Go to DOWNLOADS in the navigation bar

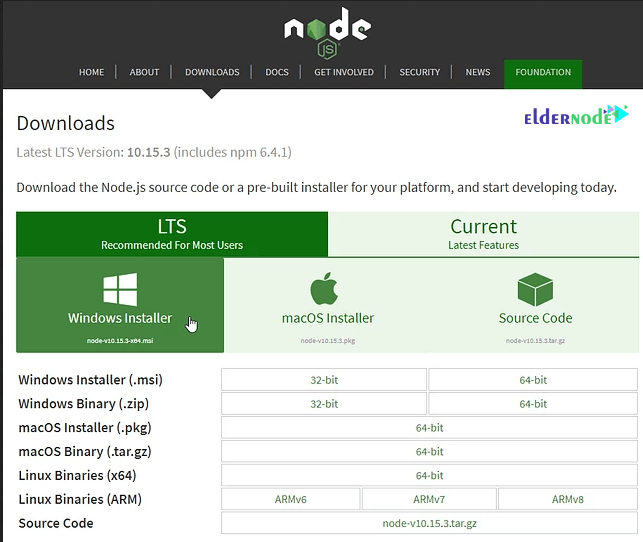(x=212, y=72)
